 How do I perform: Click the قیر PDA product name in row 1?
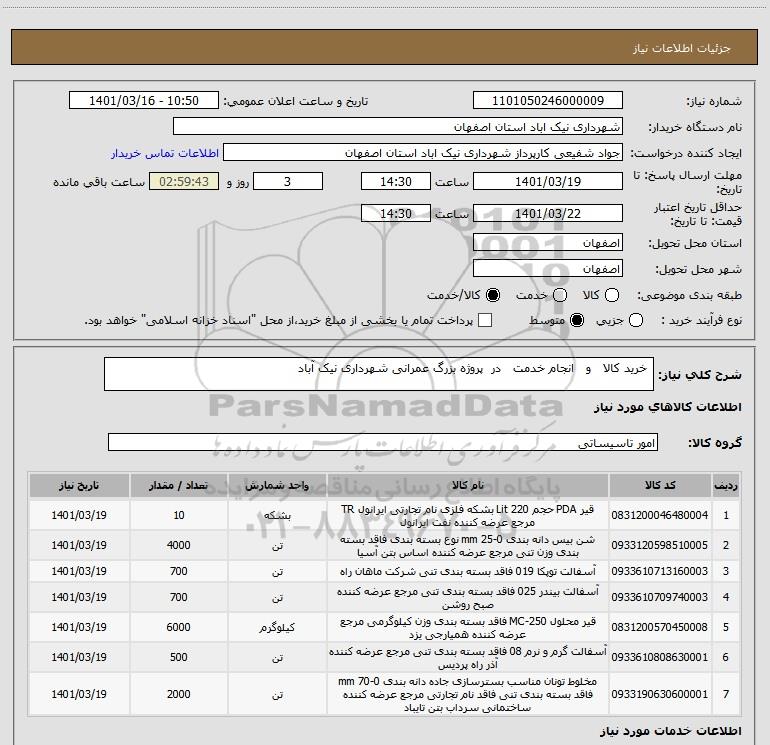point(468,516)
